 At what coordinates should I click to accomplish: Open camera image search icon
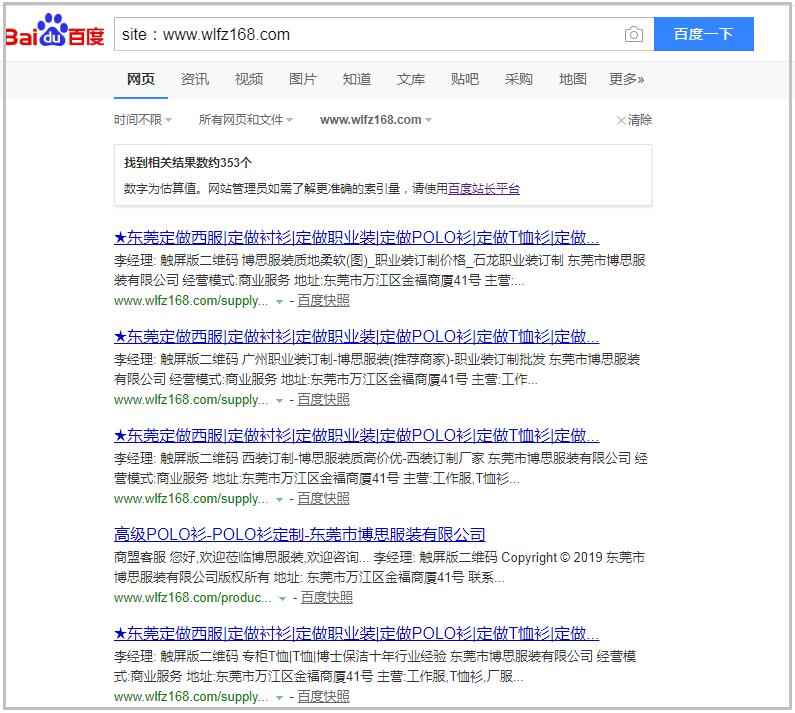[633, 34]
